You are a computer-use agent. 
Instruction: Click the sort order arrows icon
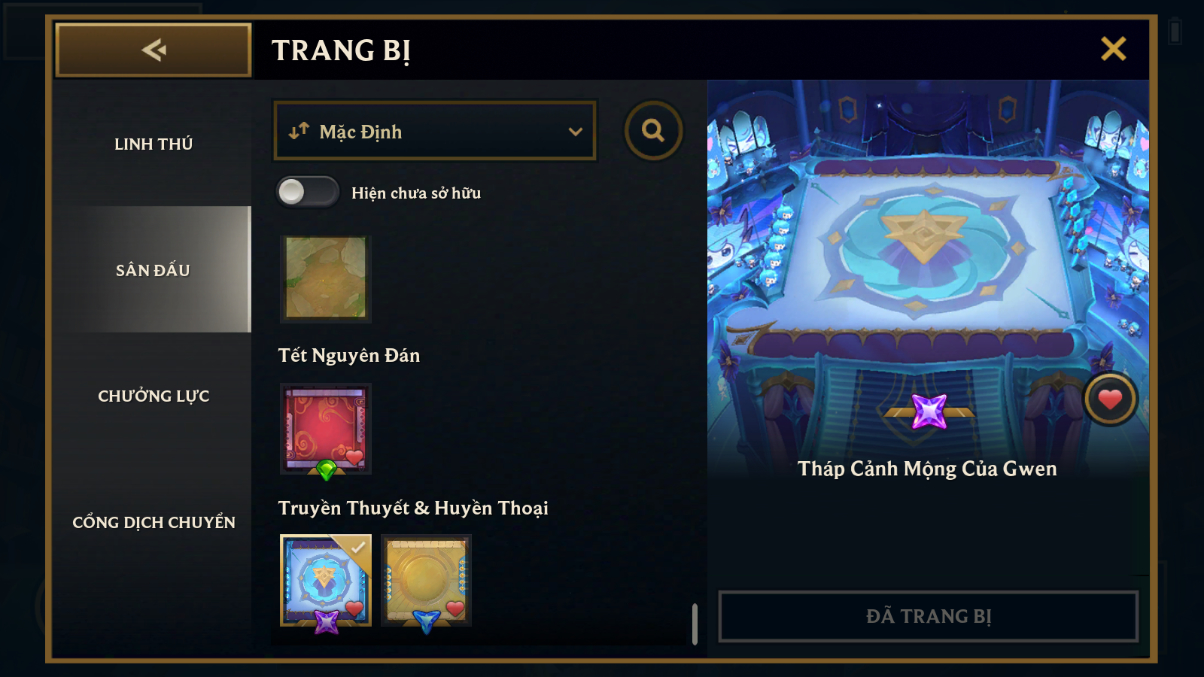tap(298, 131)
